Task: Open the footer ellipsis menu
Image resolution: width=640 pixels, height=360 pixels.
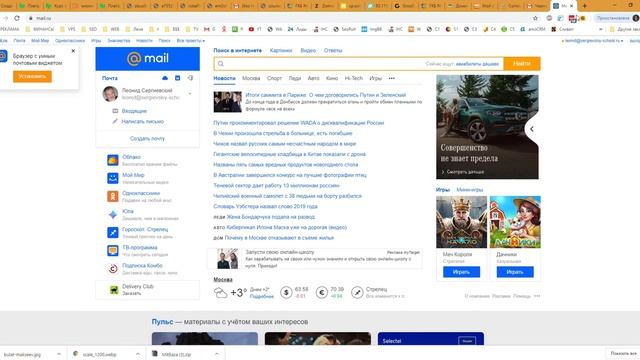Action: click(537, 296)
